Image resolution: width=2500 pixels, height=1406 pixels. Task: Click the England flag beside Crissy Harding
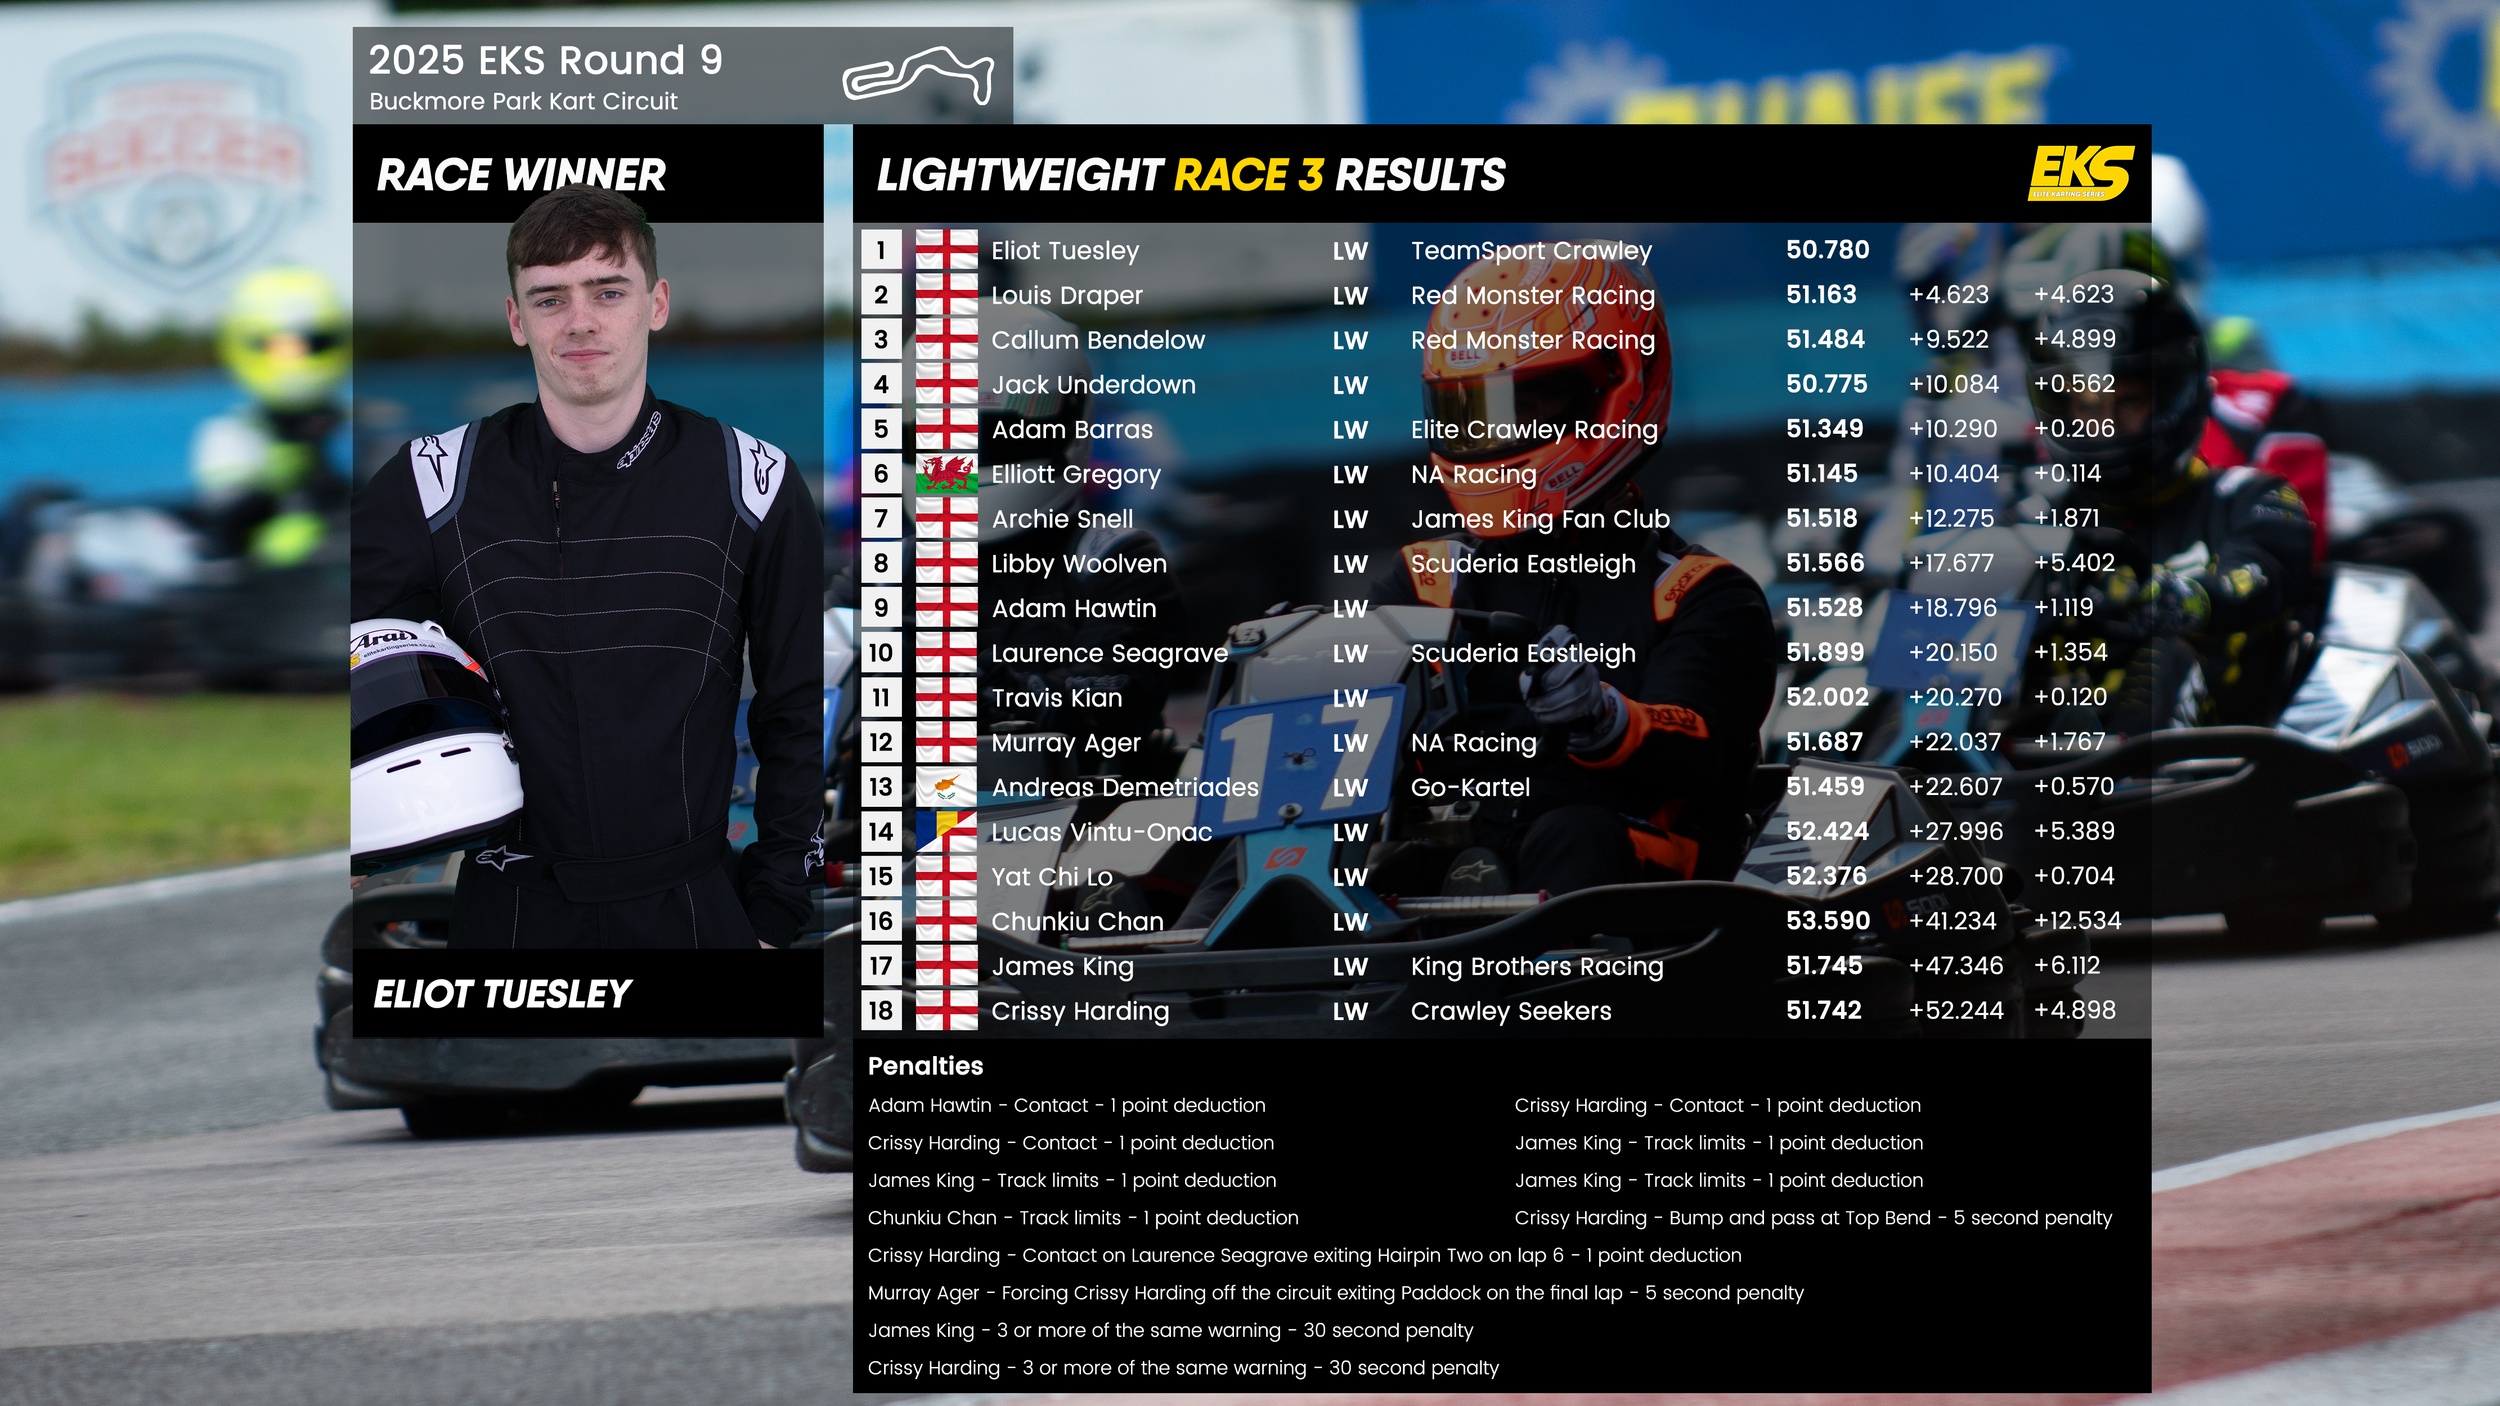[x=946, y=1010]
